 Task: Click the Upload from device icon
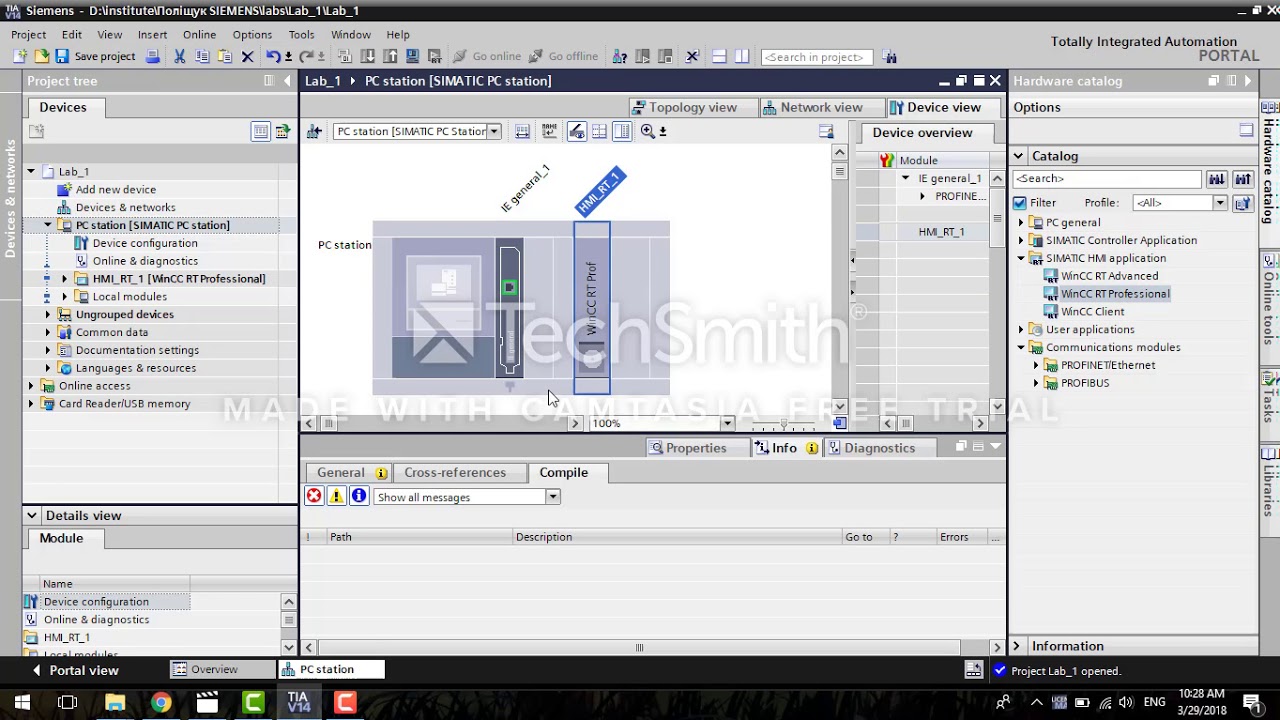click(390, 57)
